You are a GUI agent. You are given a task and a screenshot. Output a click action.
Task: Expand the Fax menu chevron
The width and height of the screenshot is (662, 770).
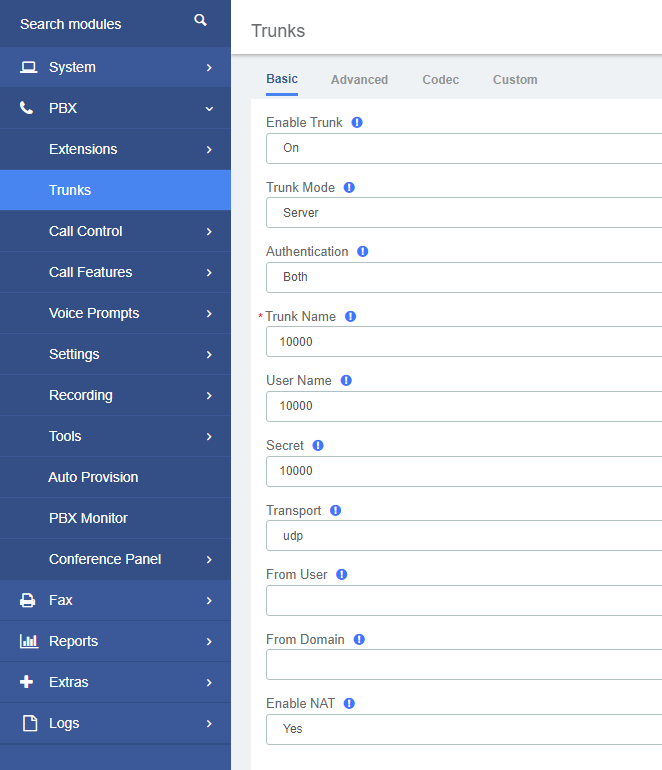tap(209, 601)
